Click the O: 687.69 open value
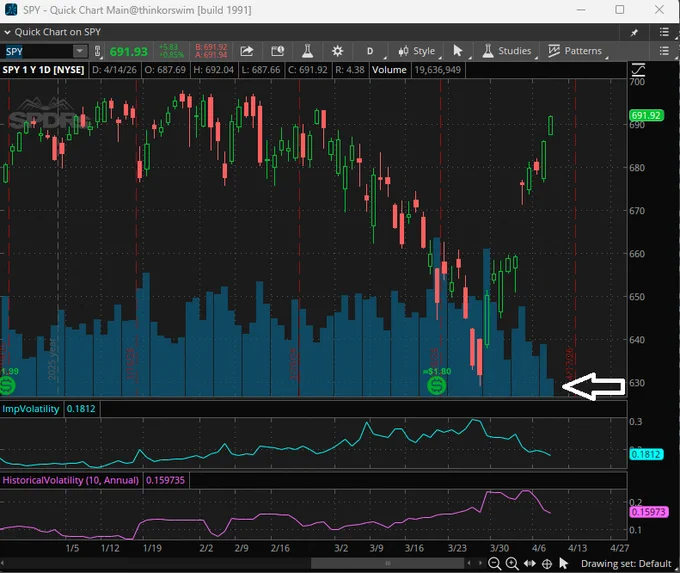 [165, 70]
